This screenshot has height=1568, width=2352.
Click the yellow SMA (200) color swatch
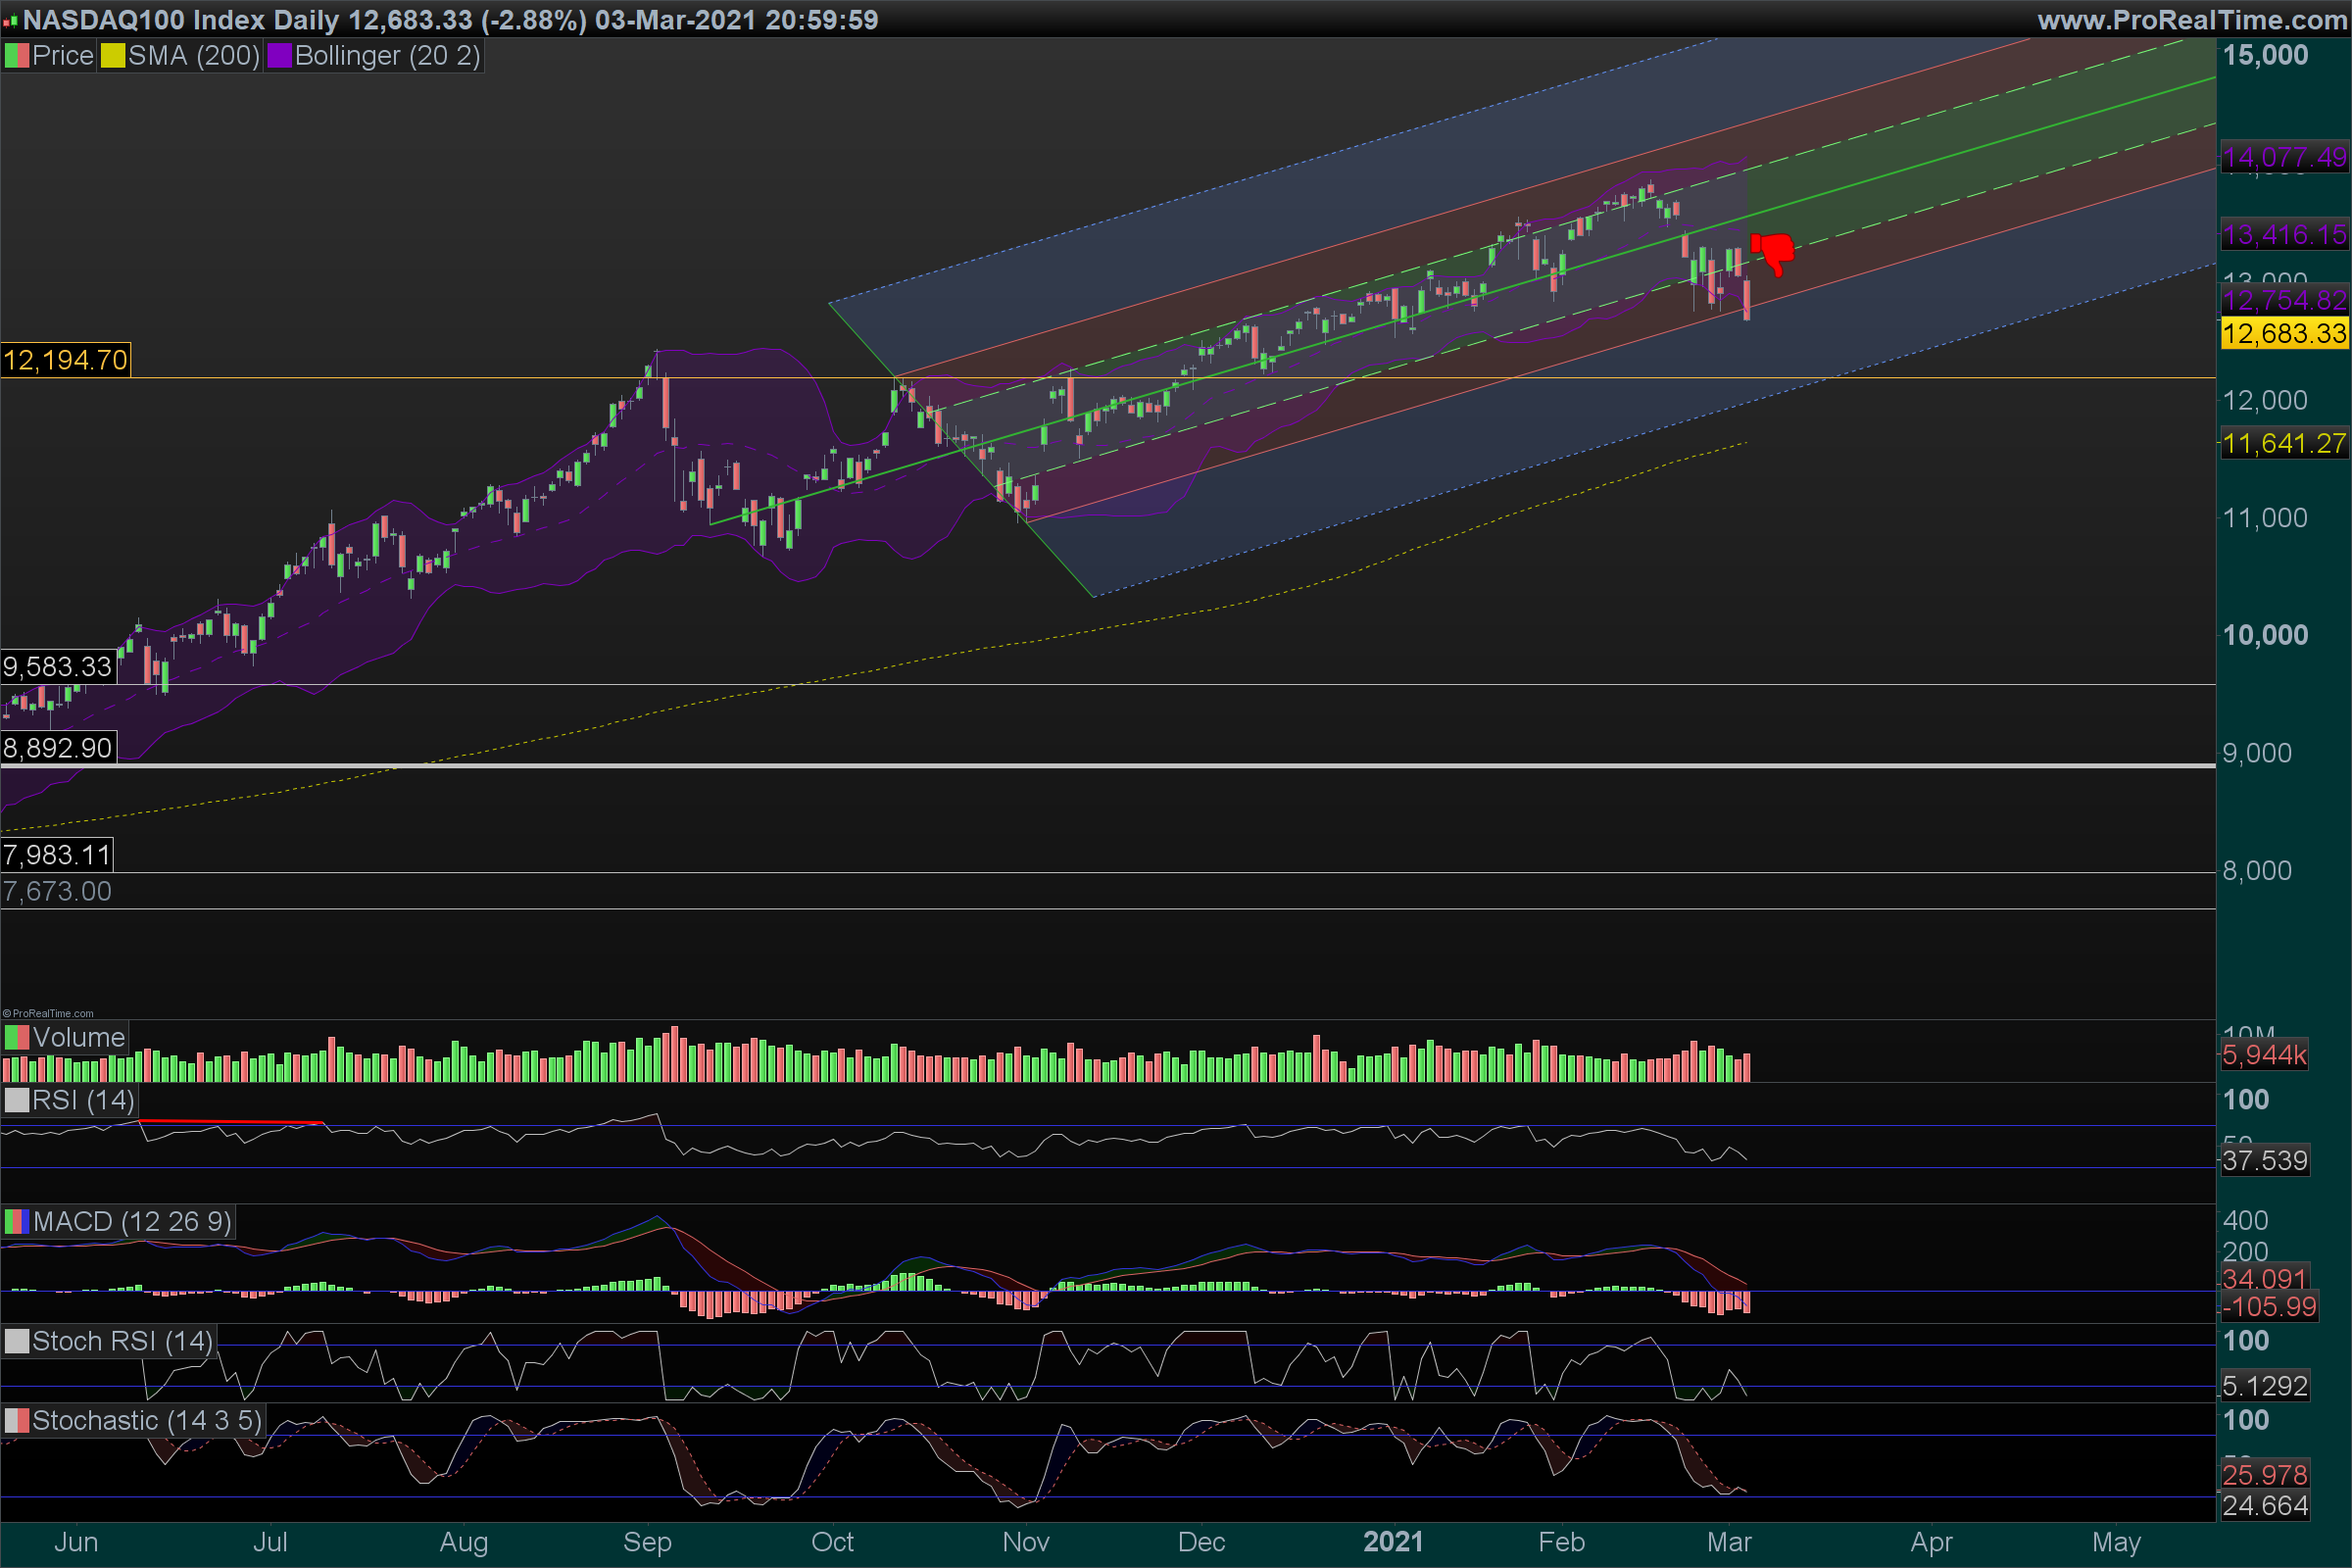[x=112, y=56]
